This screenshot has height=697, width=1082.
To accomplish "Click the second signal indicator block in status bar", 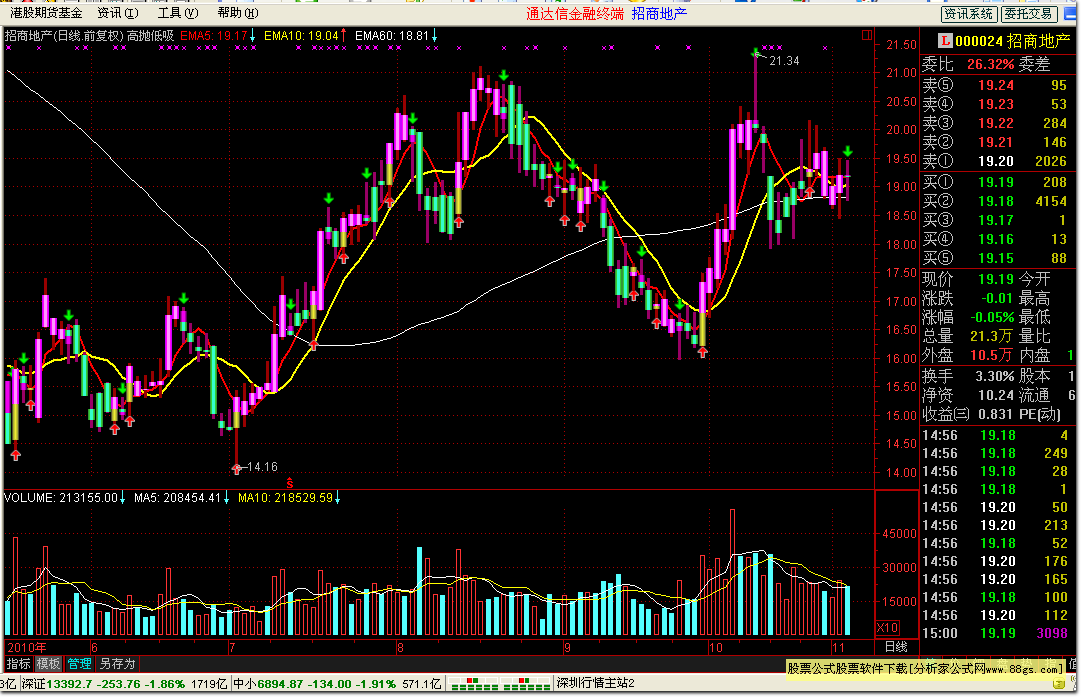I will coord(526,683).
